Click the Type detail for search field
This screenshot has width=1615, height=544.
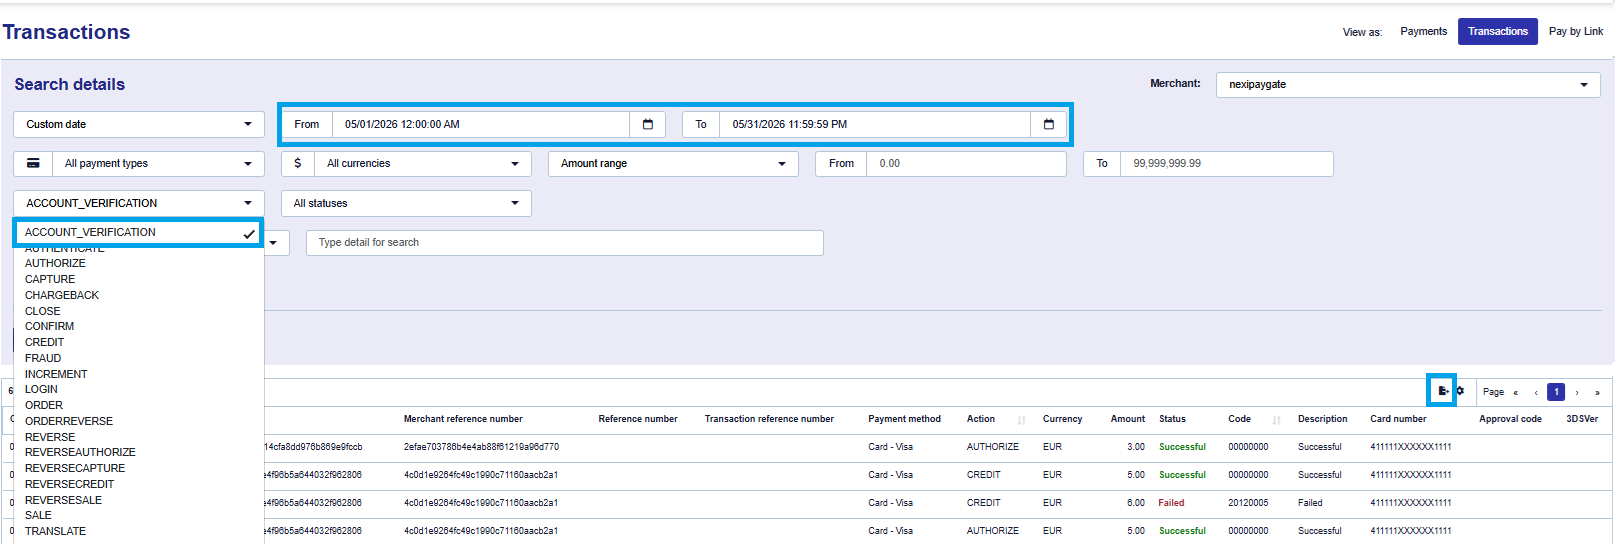pos(565,242)
